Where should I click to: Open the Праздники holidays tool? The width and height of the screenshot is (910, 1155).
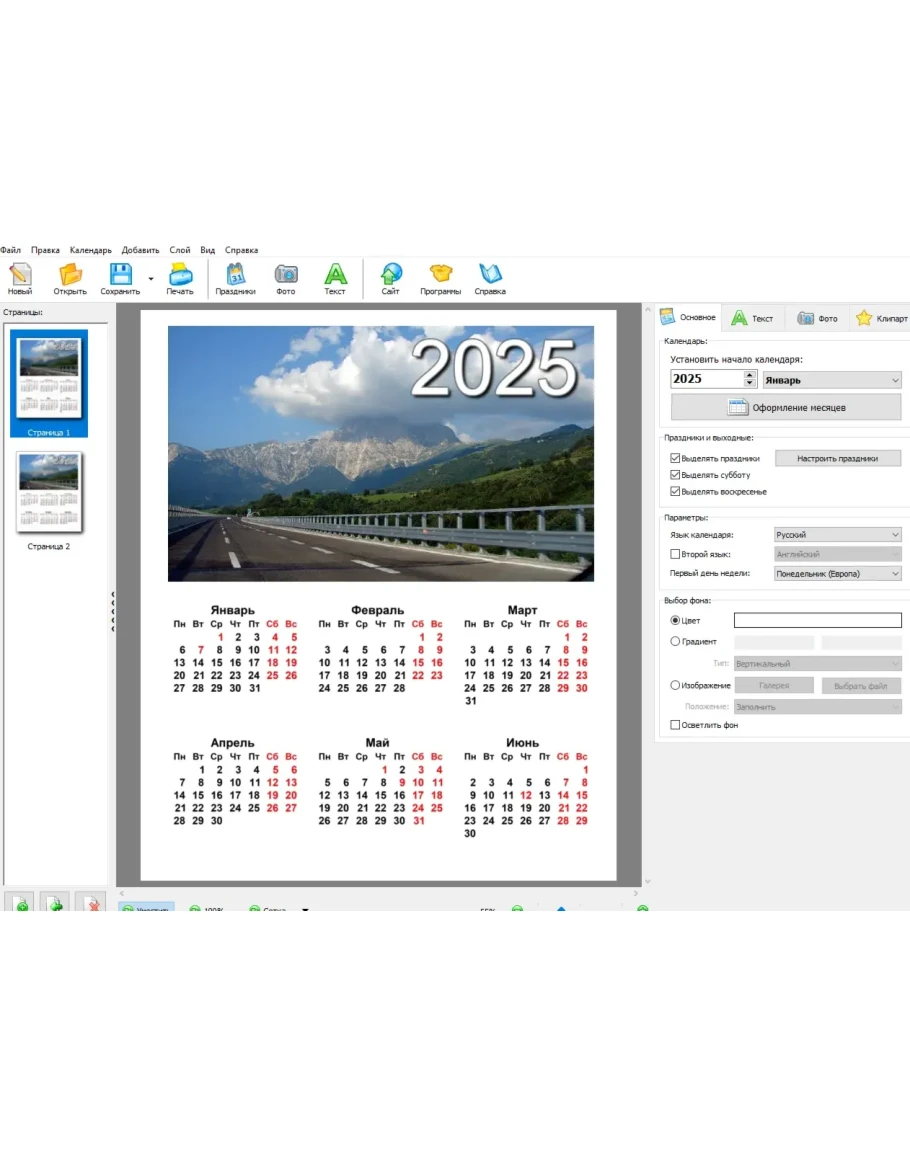[236, 275]
